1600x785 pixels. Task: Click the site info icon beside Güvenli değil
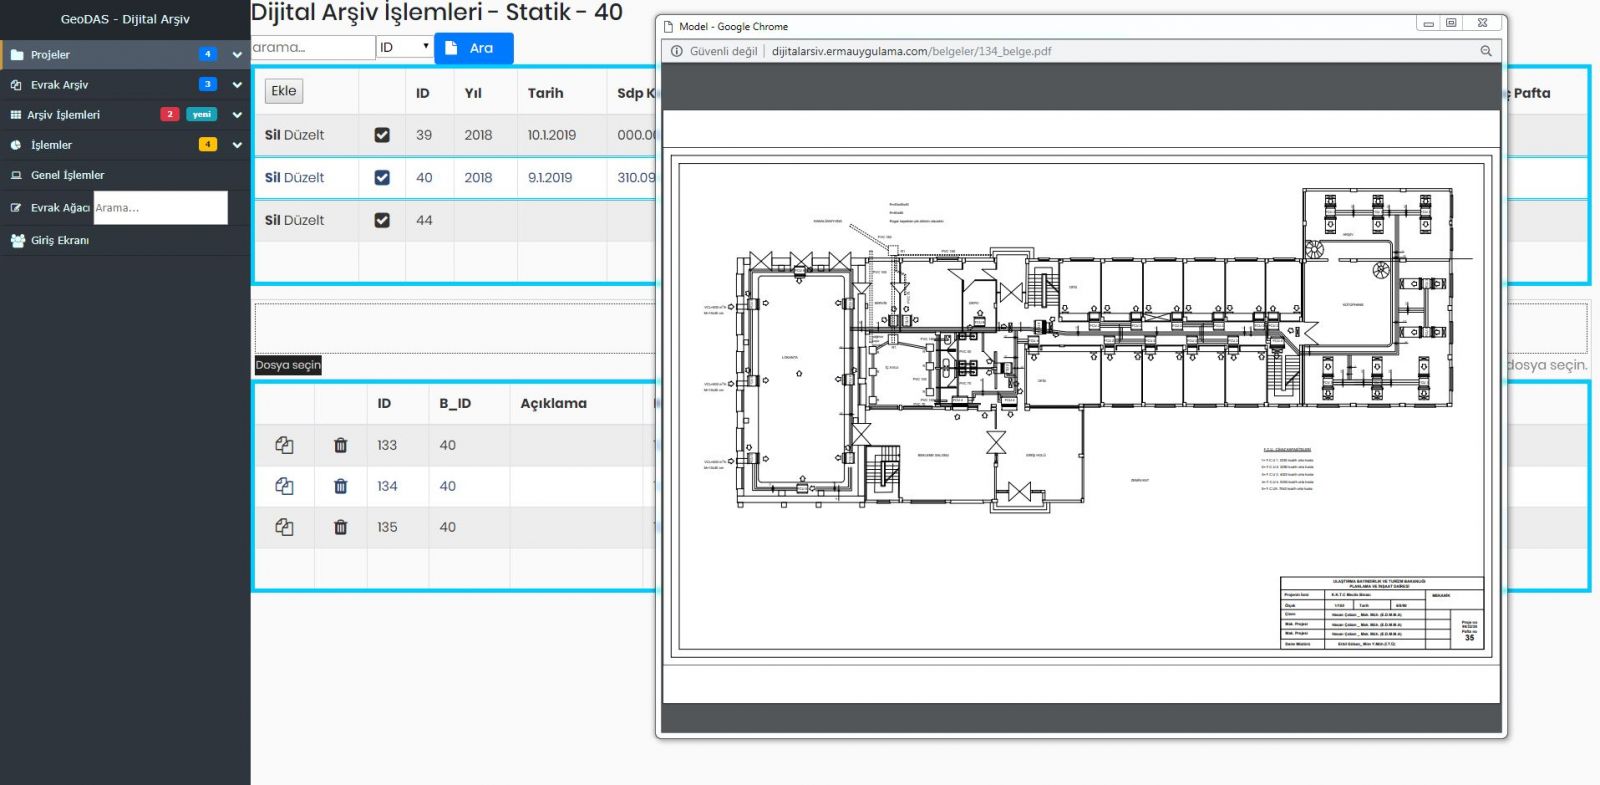pyautogui.click(x=677, y=51)
